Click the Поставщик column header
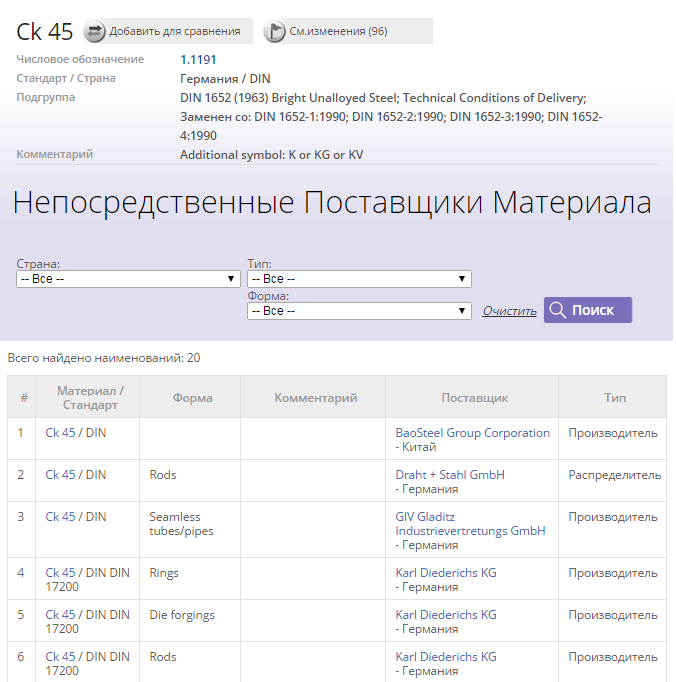This screenshot has width=676, height=682. tap(472, 398)
